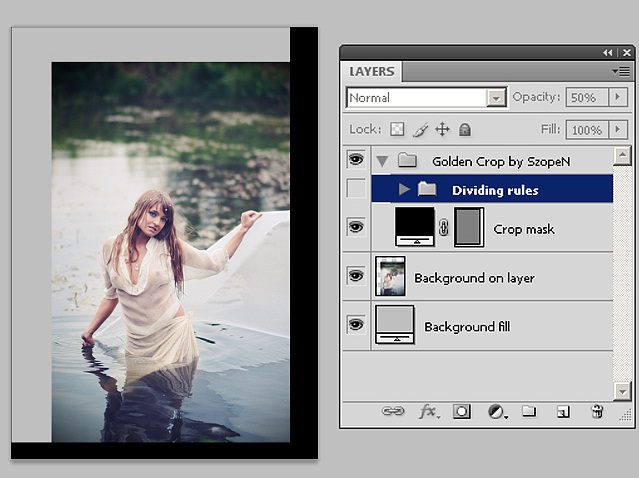This screenshot has width=639, height=478.
Task: Expand the Dividing rules group
Action: [x=404, y=189]
